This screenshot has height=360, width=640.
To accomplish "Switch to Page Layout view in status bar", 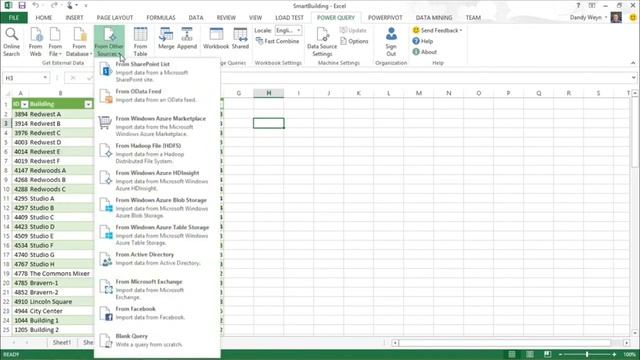I will coord(529,354).
